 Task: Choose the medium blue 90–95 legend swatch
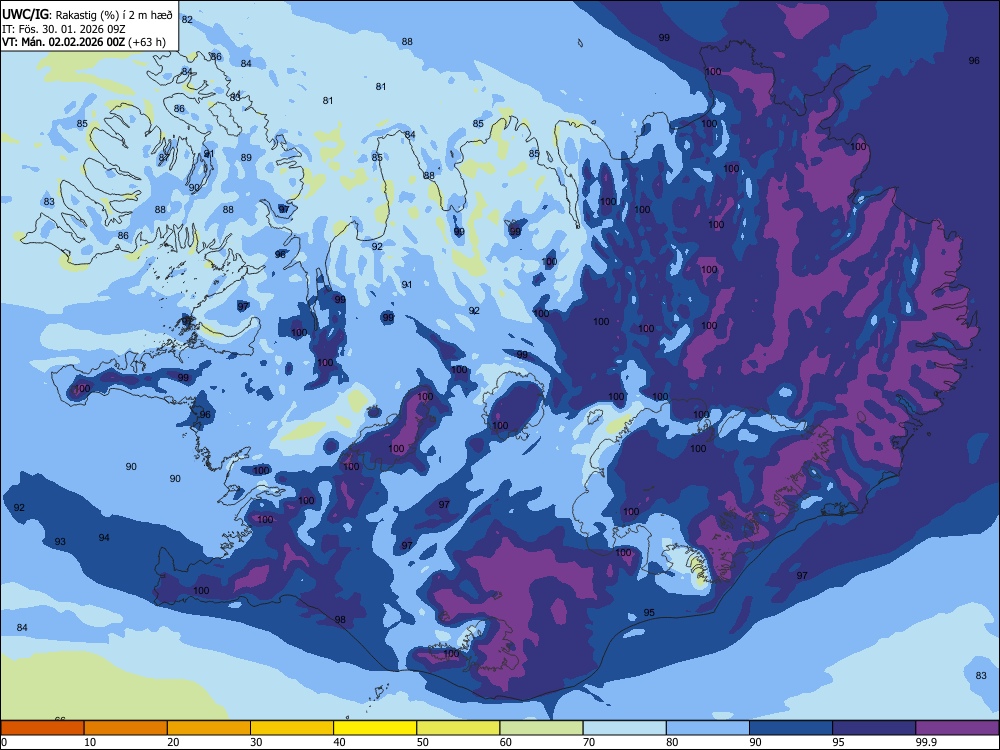click(x=791, y=728)
